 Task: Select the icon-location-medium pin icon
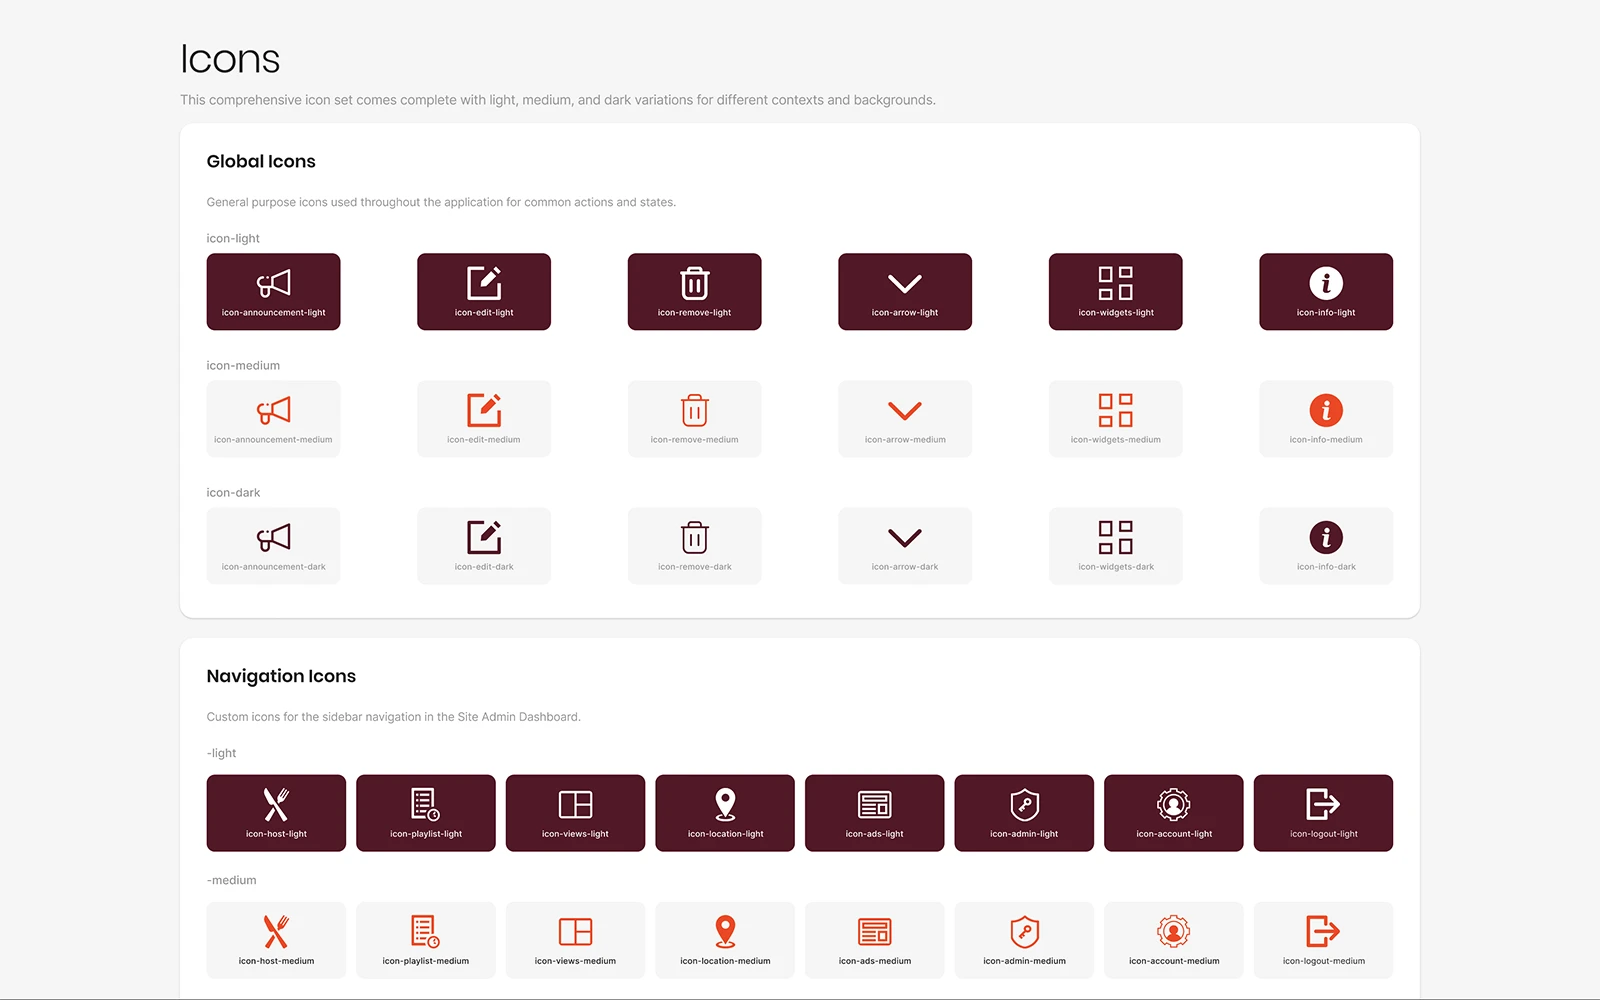[x=725, y=931]
